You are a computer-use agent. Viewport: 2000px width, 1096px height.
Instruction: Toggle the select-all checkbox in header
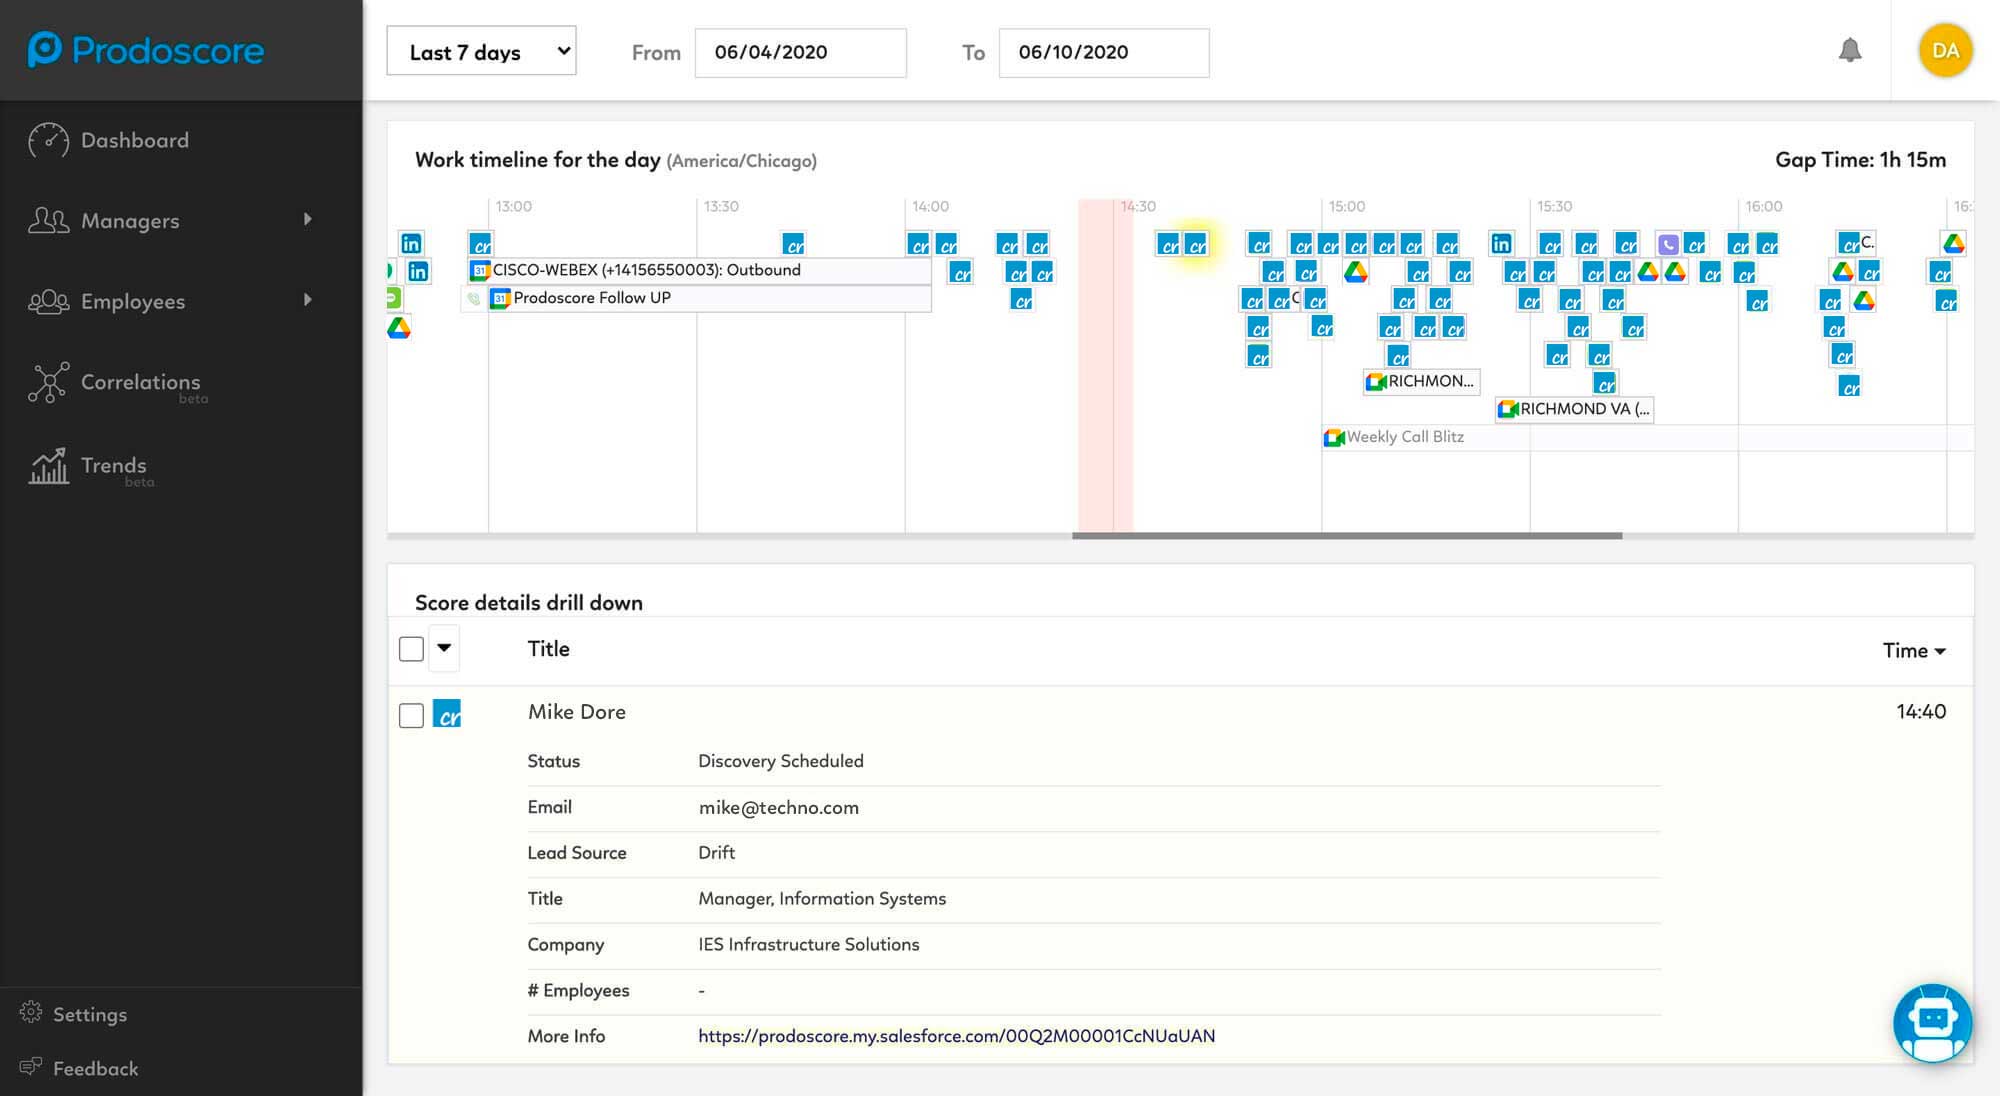point(411,649)
